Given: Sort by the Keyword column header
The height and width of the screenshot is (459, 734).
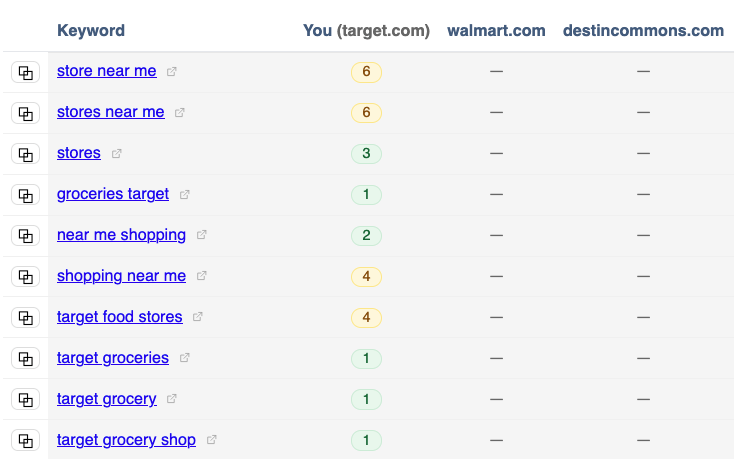Looking at the screenshot, I should (x=91, y=30).
